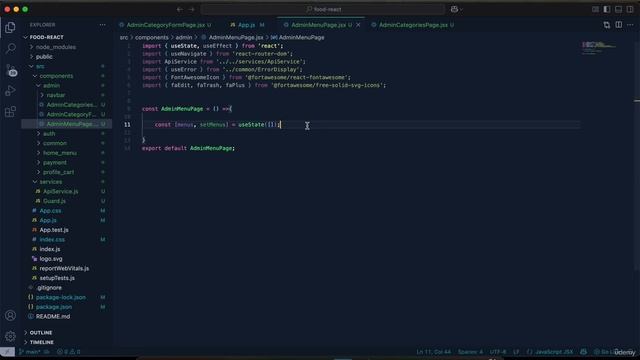Expand the navbar folder

coord(56,95)
